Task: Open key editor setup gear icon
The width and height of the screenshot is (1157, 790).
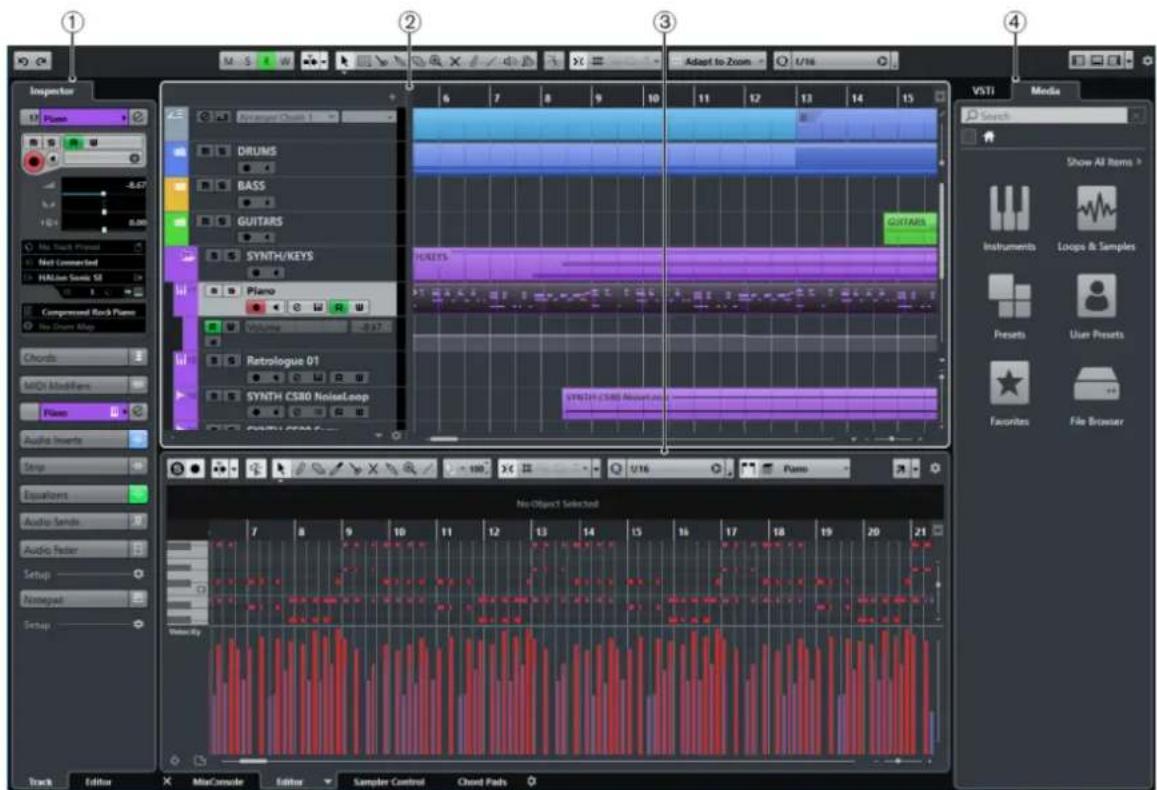Action: tap(935, 468)
